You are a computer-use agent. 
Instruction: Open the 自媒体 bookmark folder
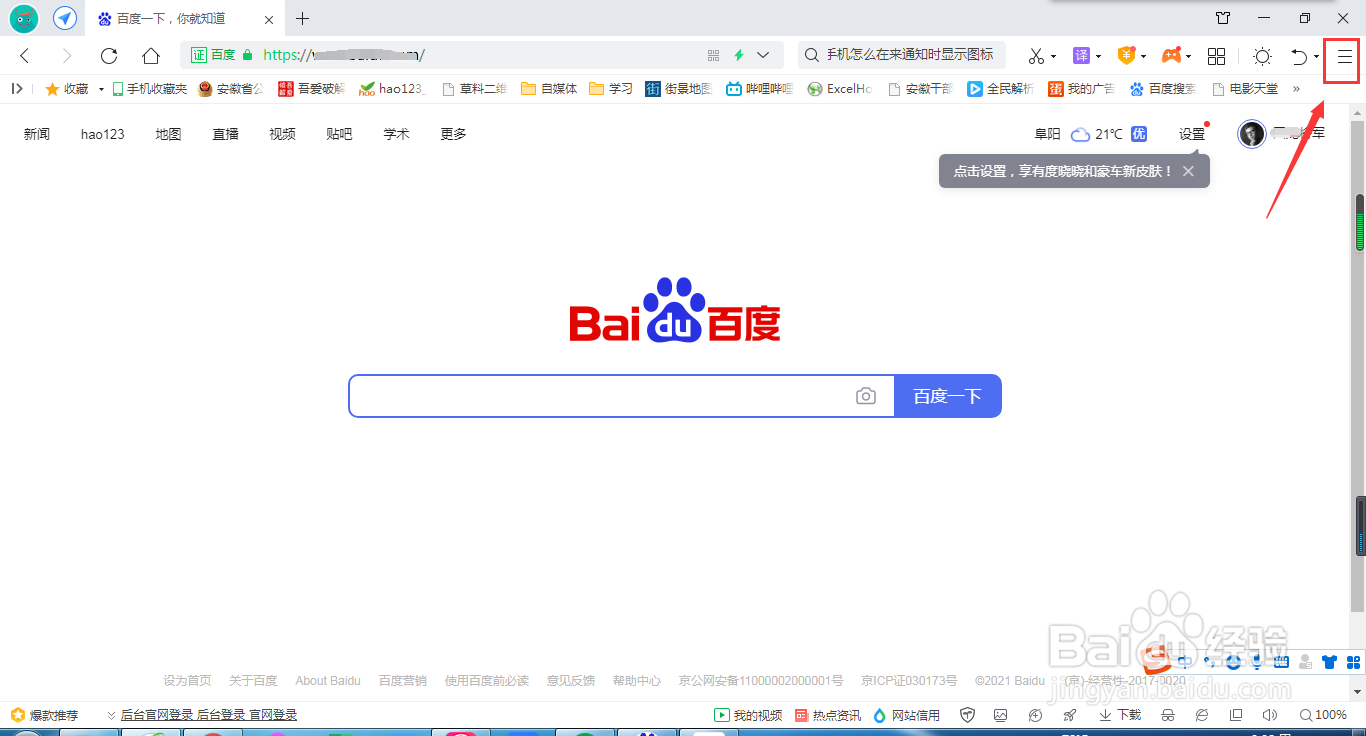tap(549, 88)
